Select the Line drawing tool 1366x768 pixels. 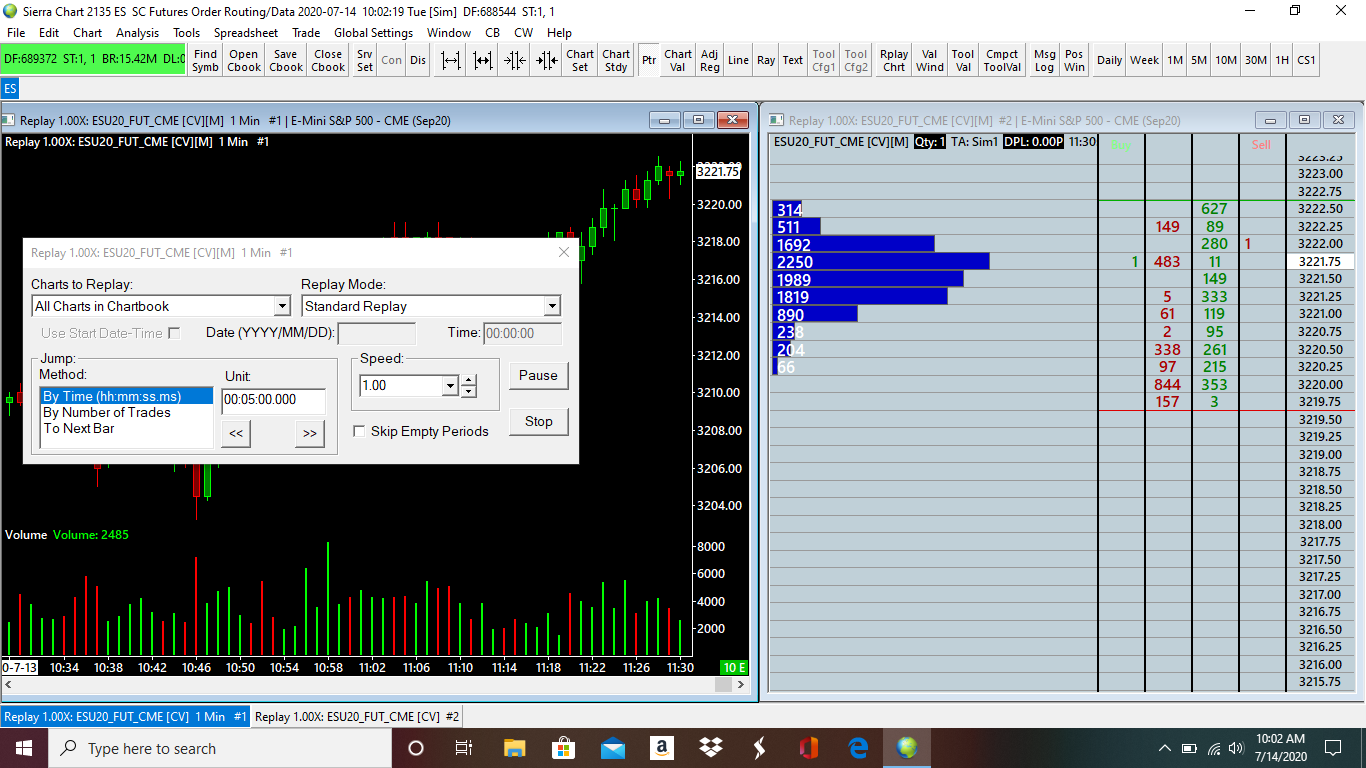click(738, 60)
